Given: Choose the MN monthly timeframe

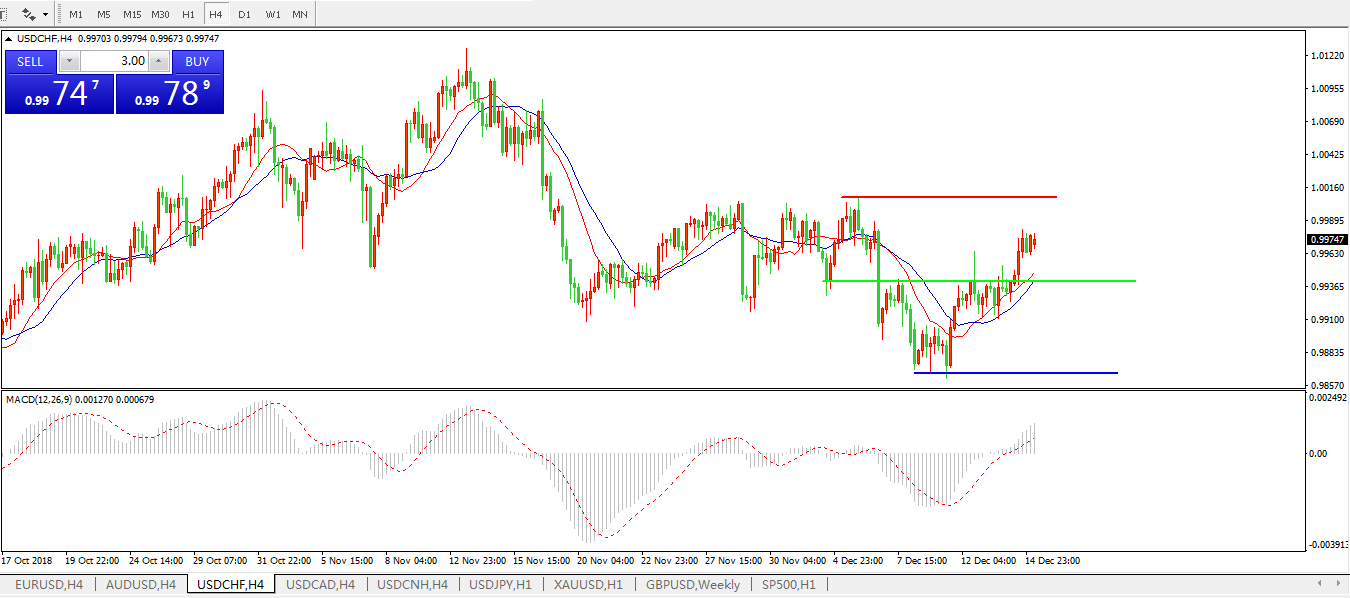Looking at the screenshot, I should [x=300, y=15].
